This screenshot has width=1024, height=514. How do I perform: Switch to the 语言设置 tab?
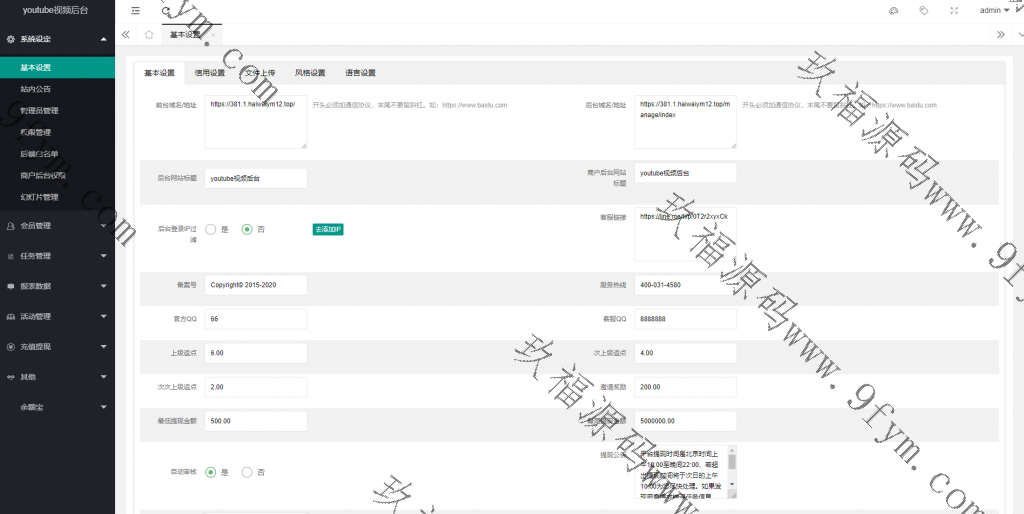360,73
